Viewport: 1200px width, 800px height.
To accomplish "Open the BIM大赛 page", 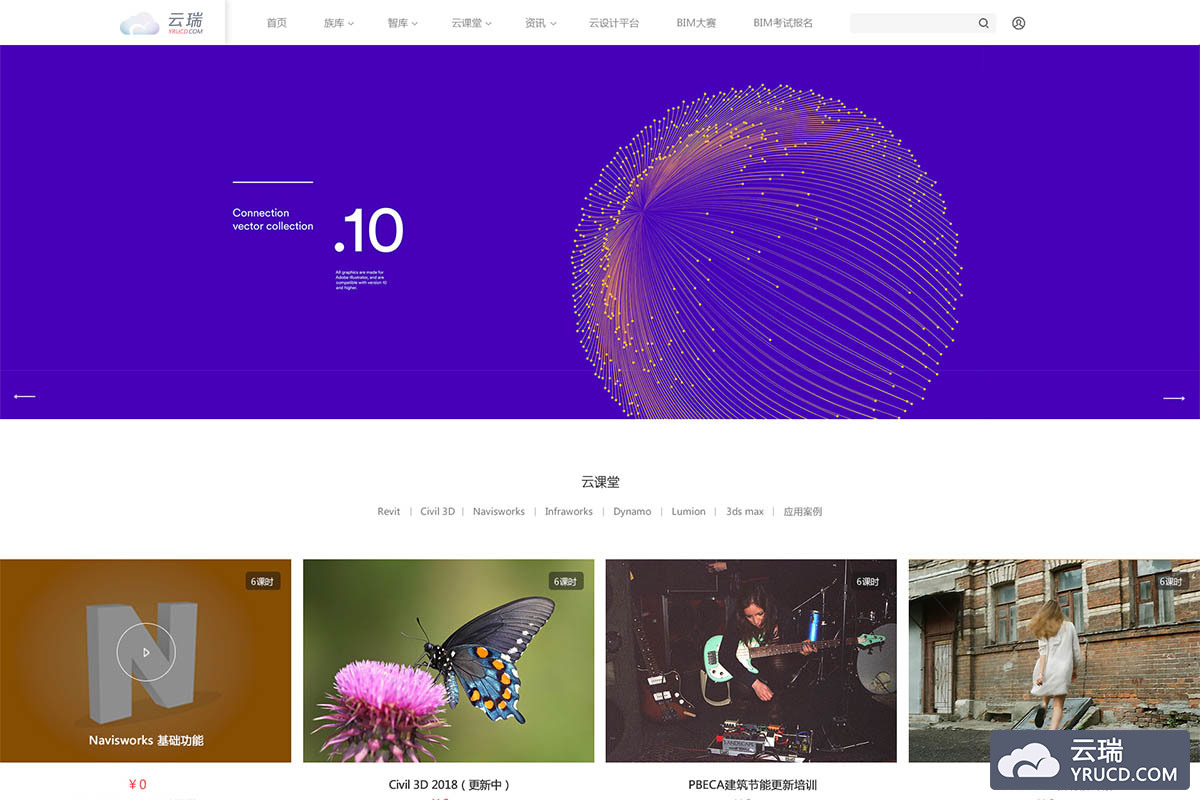I will (x=696, y=23).
